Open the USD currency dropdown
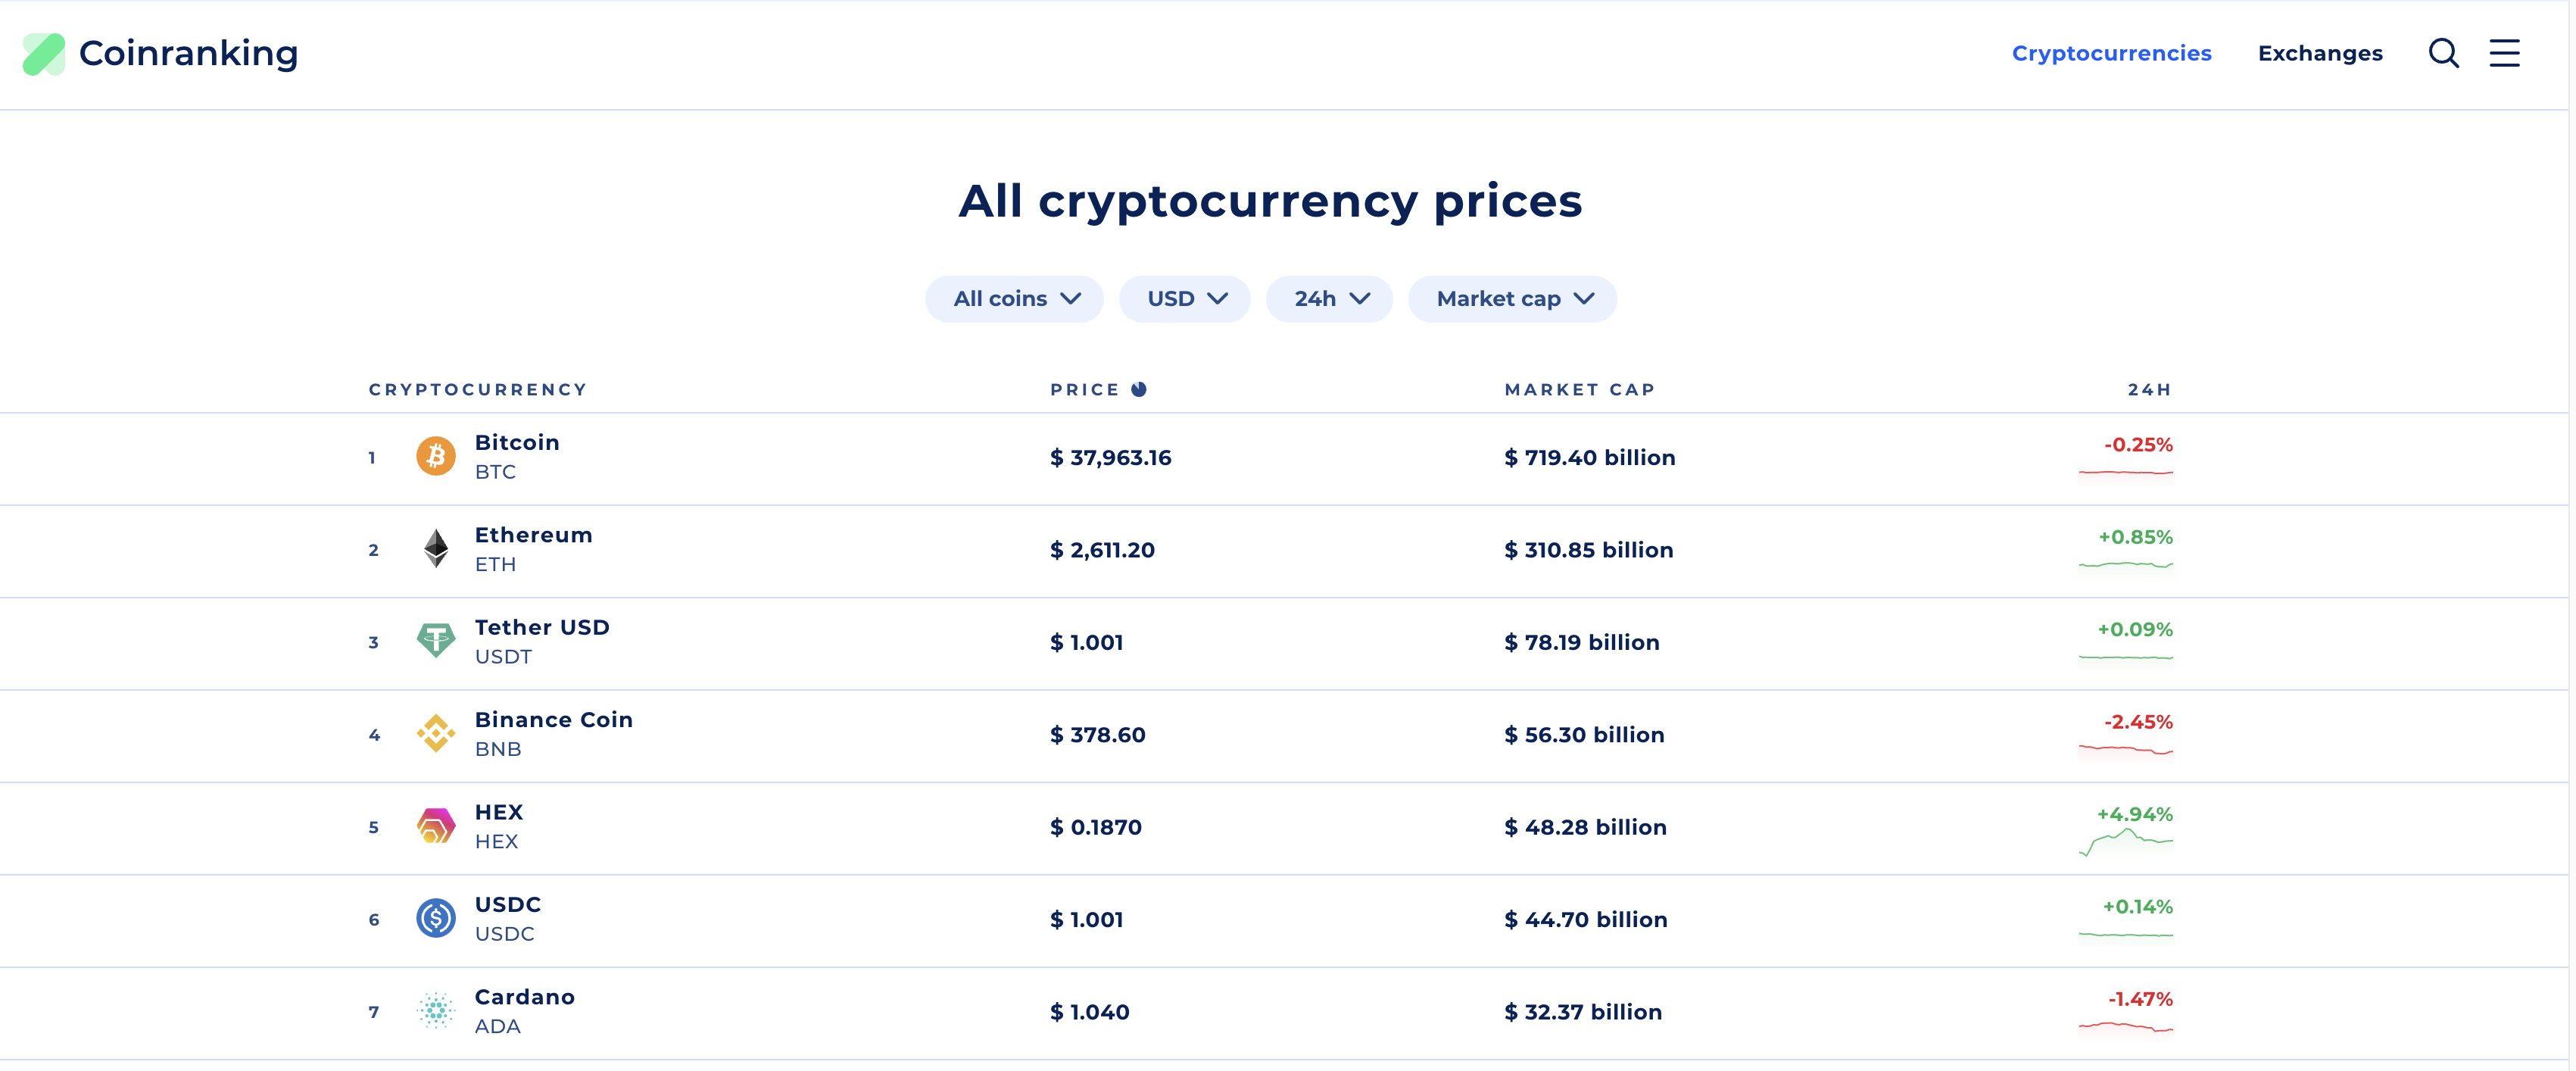This screenshot has width=2576, height=1071. (1185, 298)
